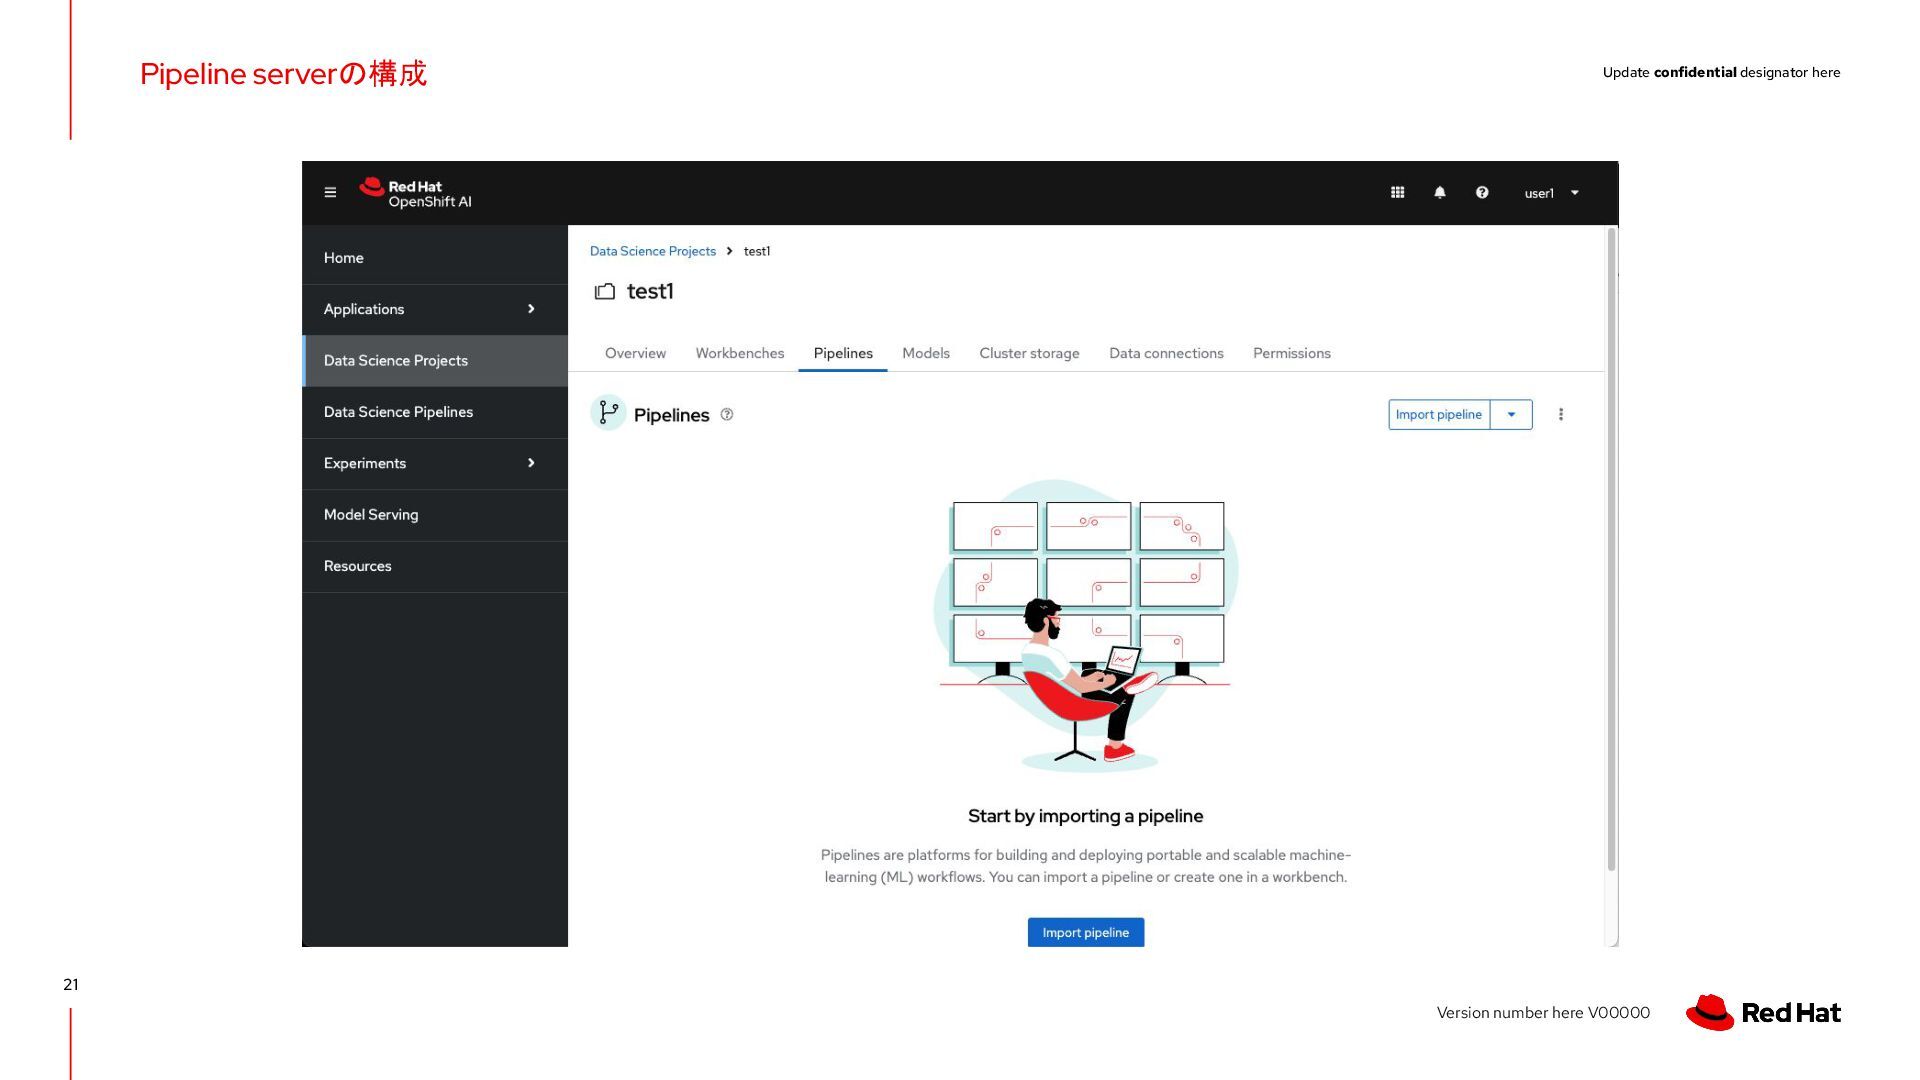This screenshot has width=1920, height=1080.
Task: Switch to the Overview tab
Action: tap(635, 353)
